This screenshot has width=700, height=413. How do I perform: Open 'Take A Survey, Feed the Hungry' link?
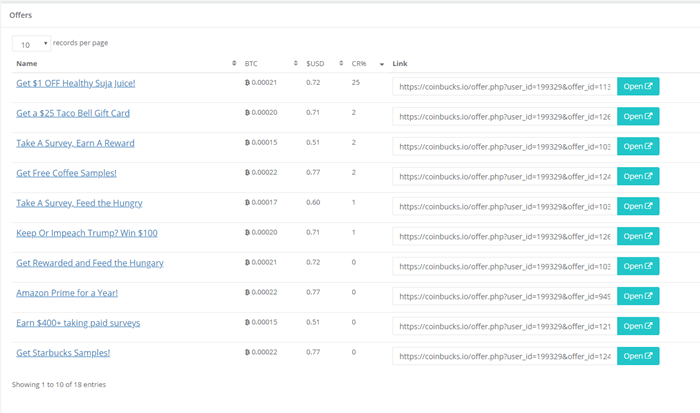pos(79,203)
